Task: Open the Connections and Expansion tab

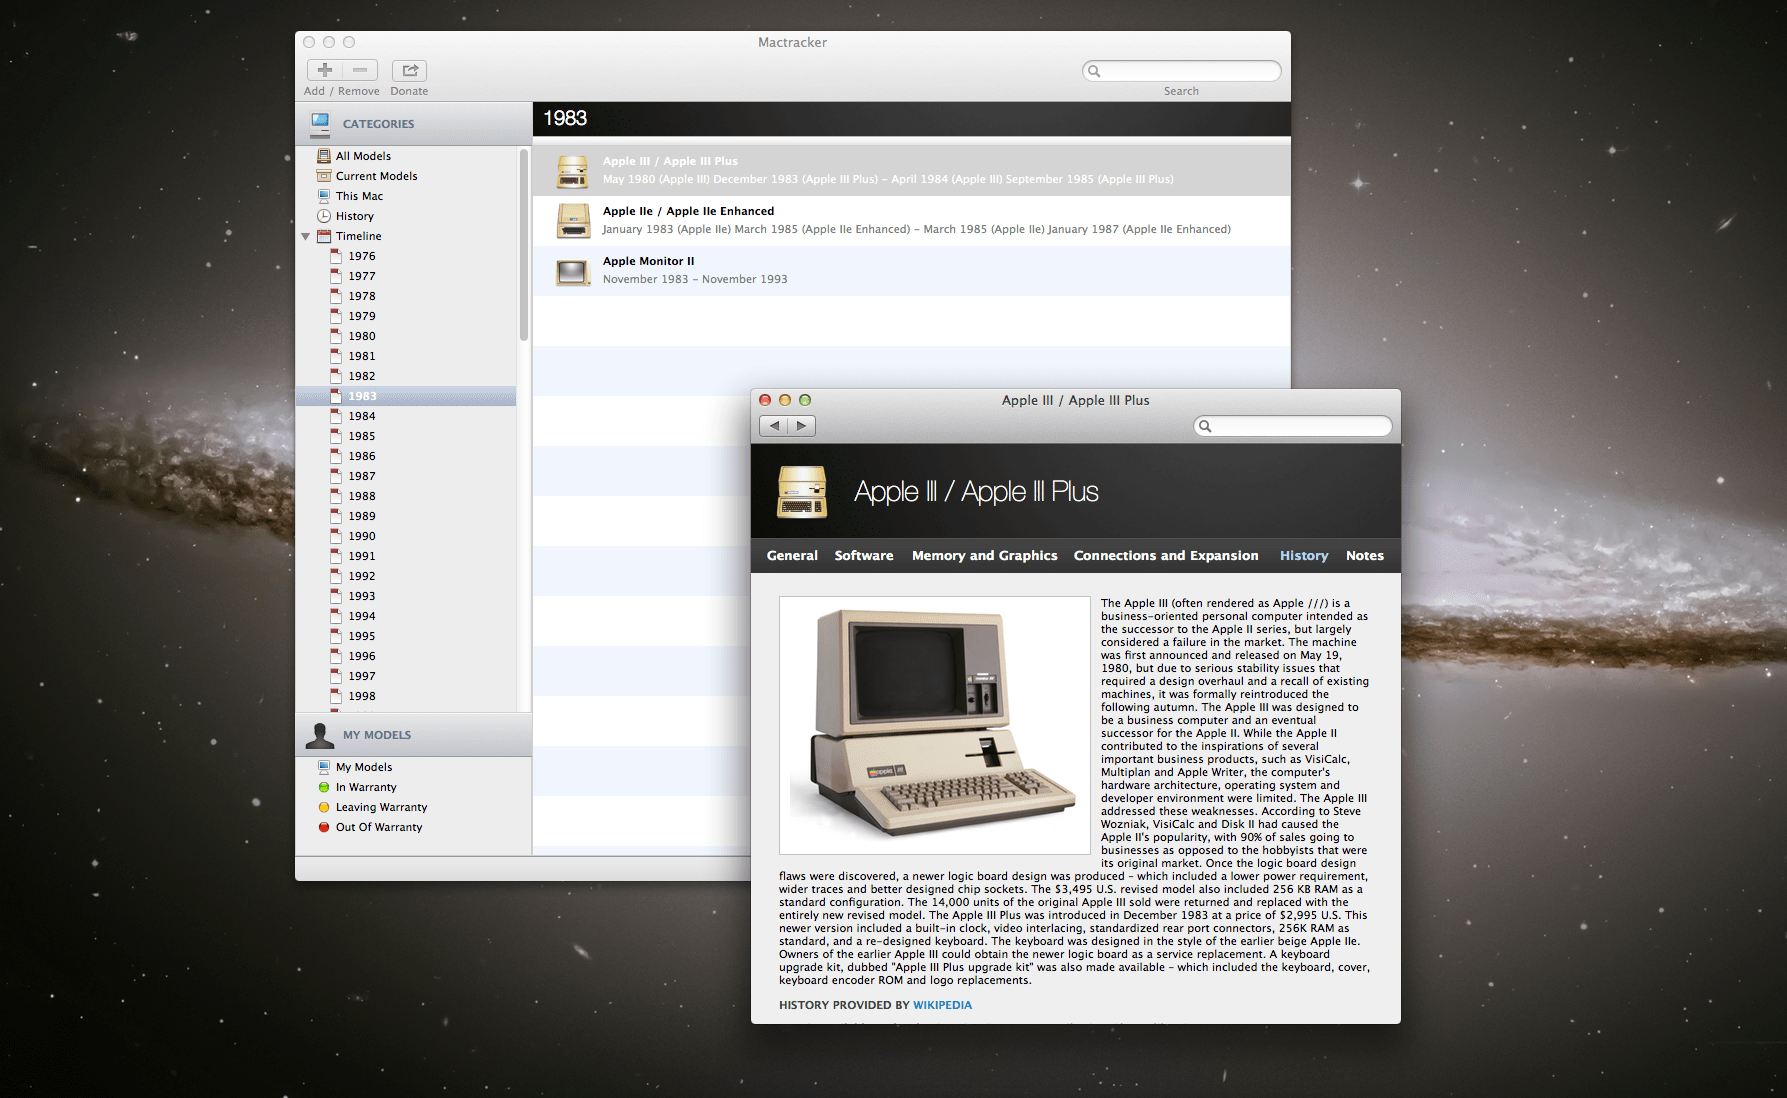Action: pyautogui.click(x=1165, y=555)
